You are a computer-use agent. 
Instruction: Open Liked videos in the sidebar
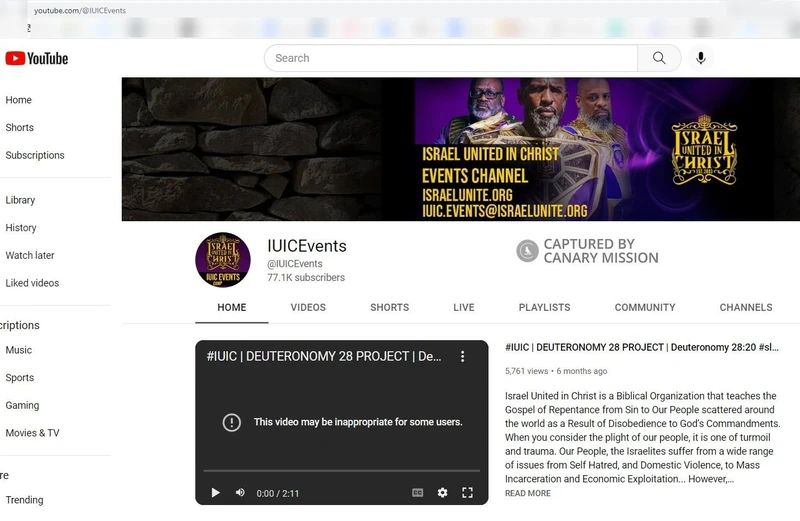(32, 283)
